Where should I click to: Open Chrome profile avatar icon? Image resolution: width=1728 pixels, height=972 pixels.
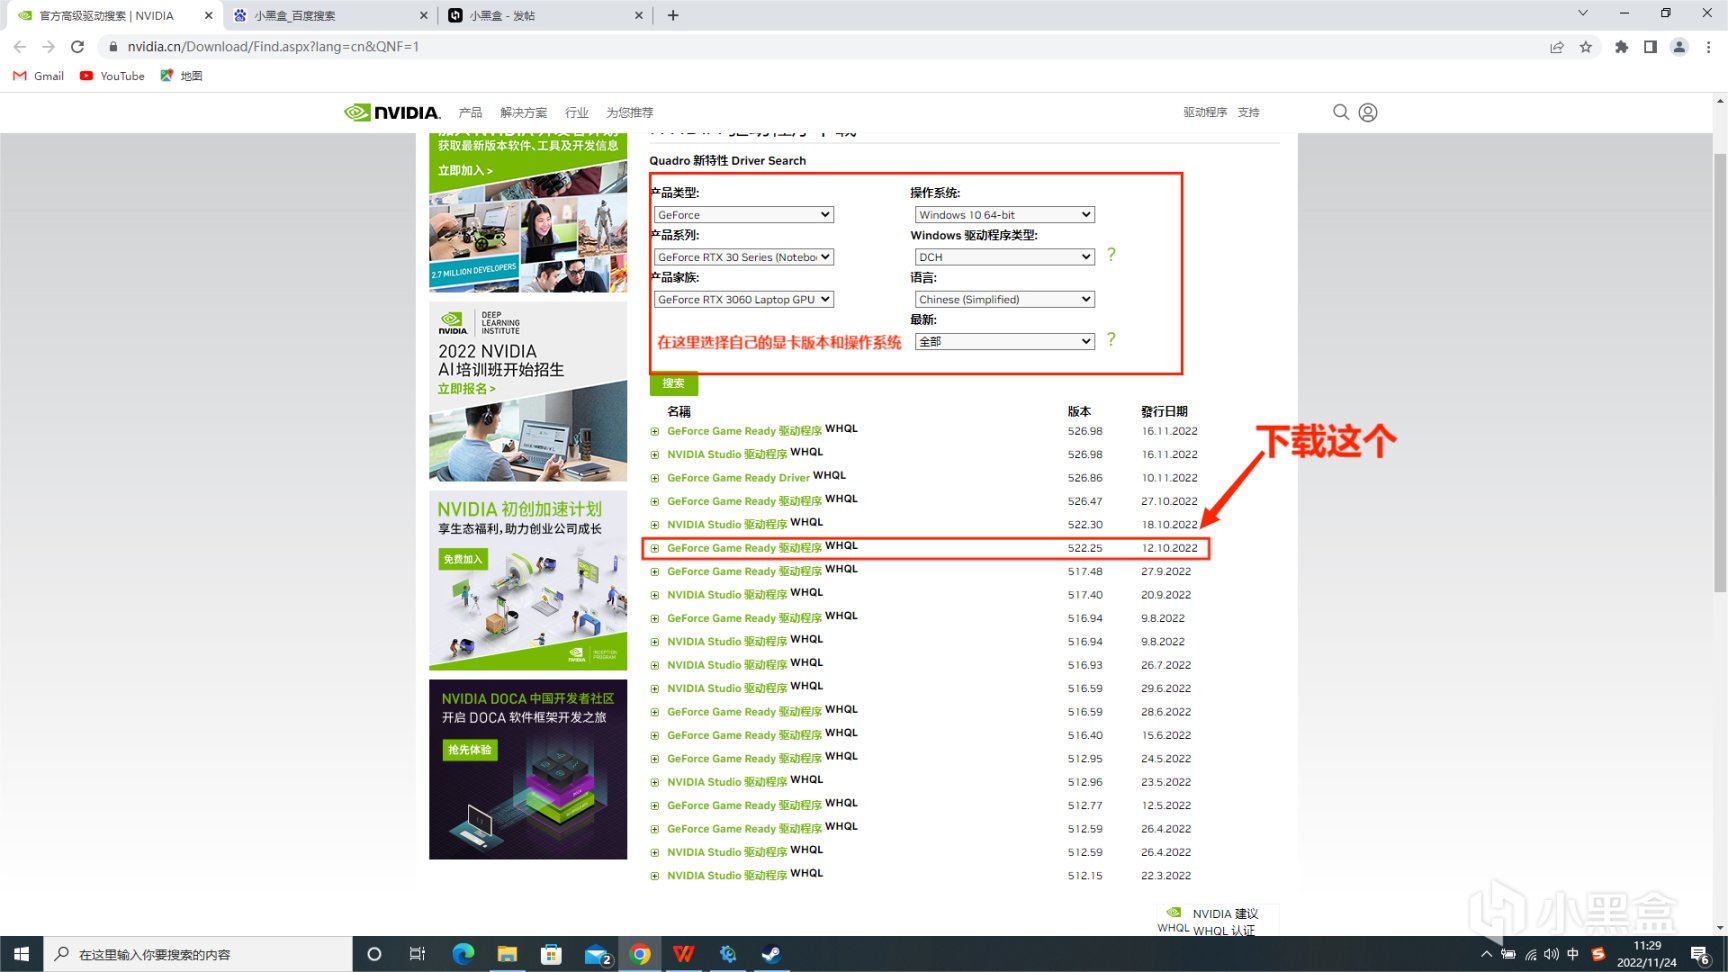(x=1679, y=46)
